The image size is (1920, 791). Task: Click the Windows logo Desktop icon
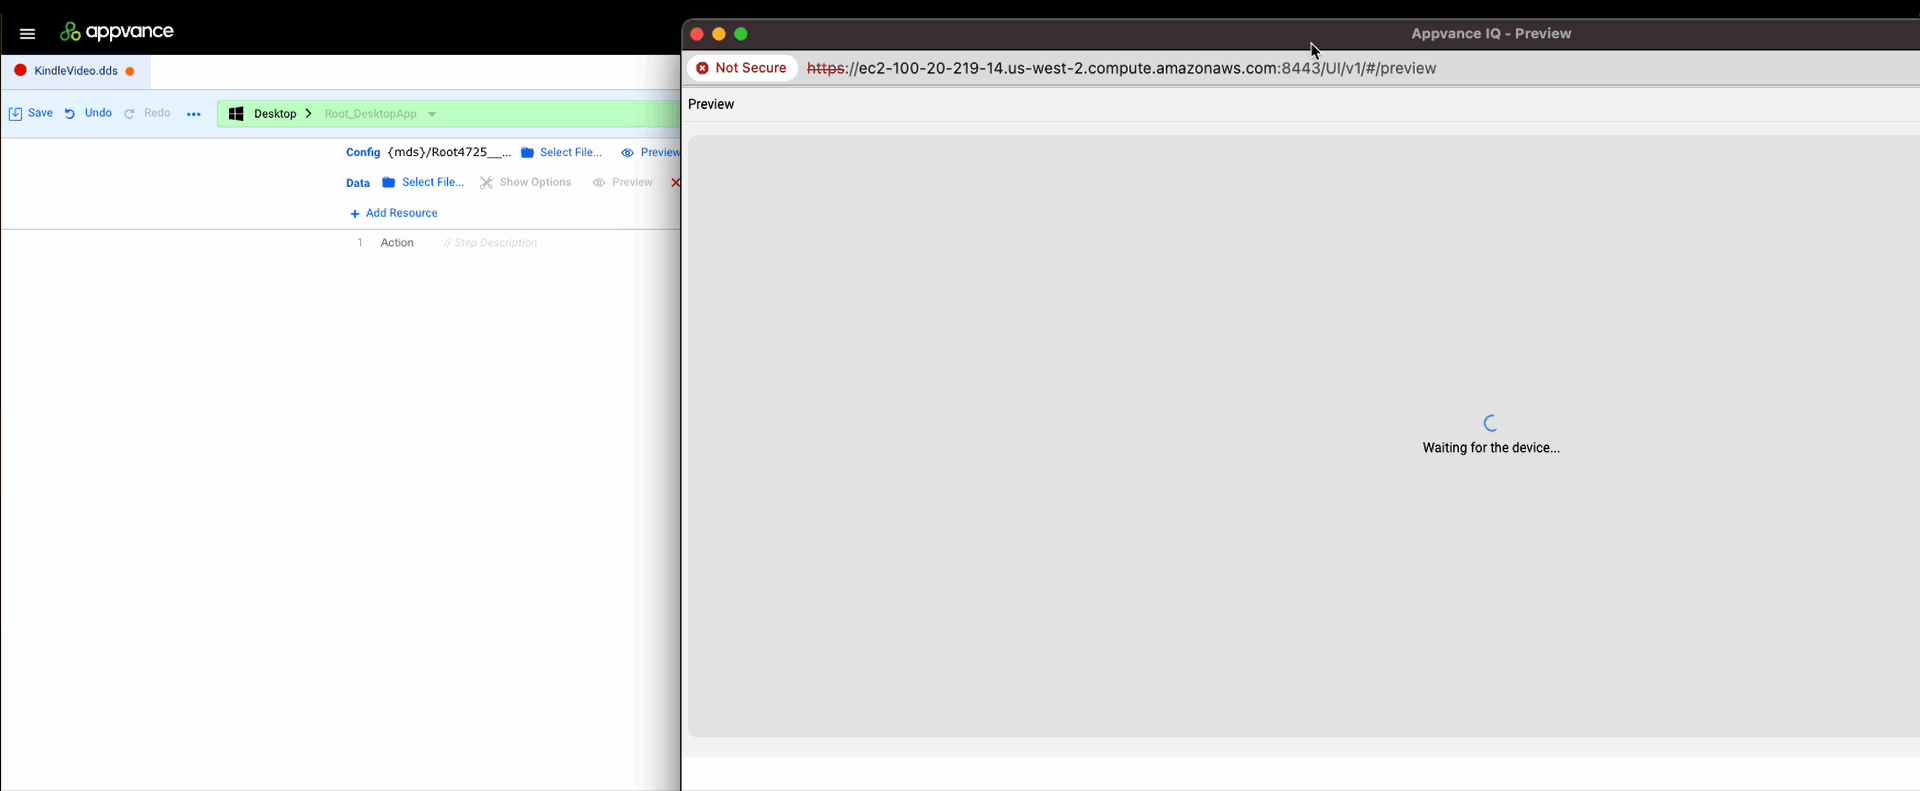(236, 114)
